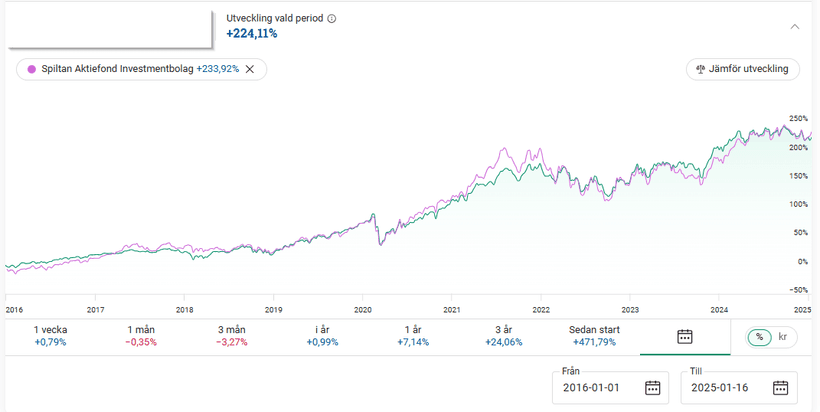This screenshot has width=820, height=412.
Task: Switch to the 3 mån period
Action: (x=233, y=336)
